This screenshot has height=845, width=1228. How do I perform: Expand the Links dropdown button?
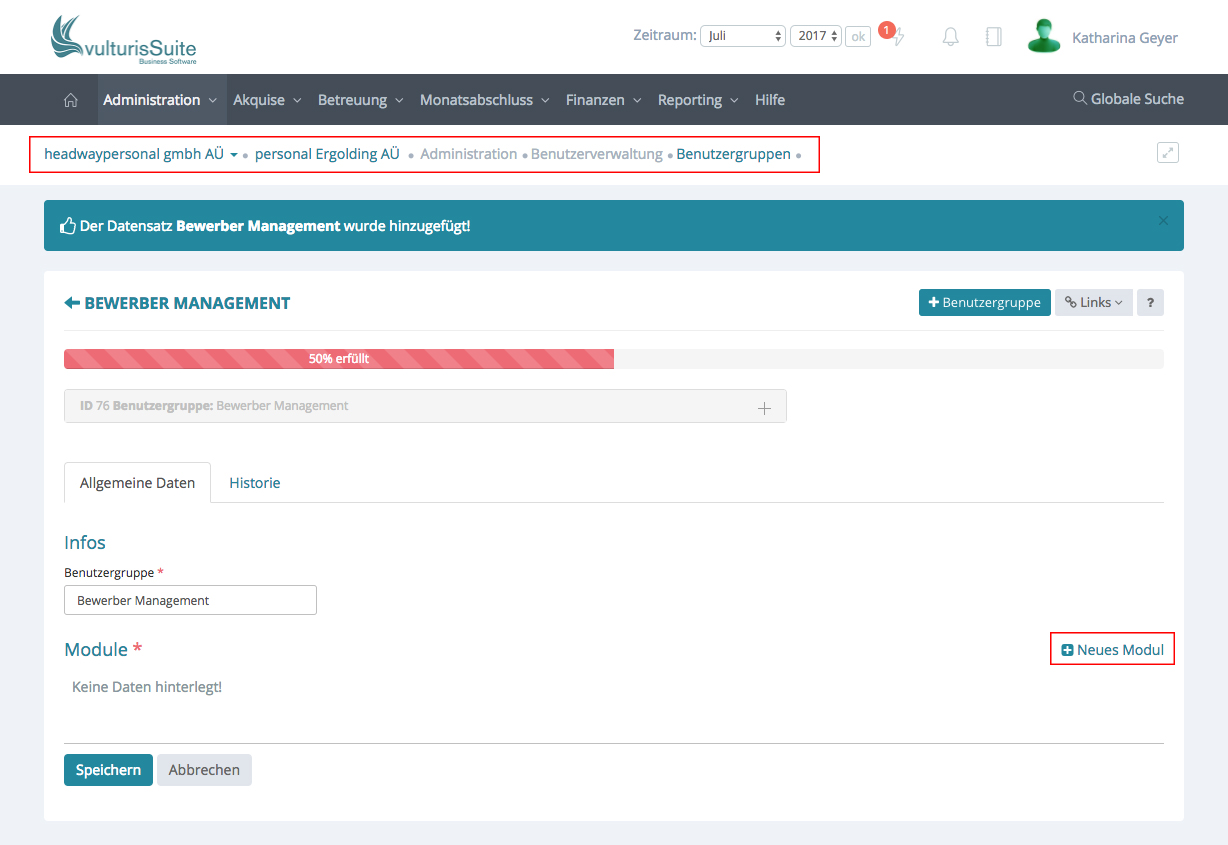(1093, 303)
